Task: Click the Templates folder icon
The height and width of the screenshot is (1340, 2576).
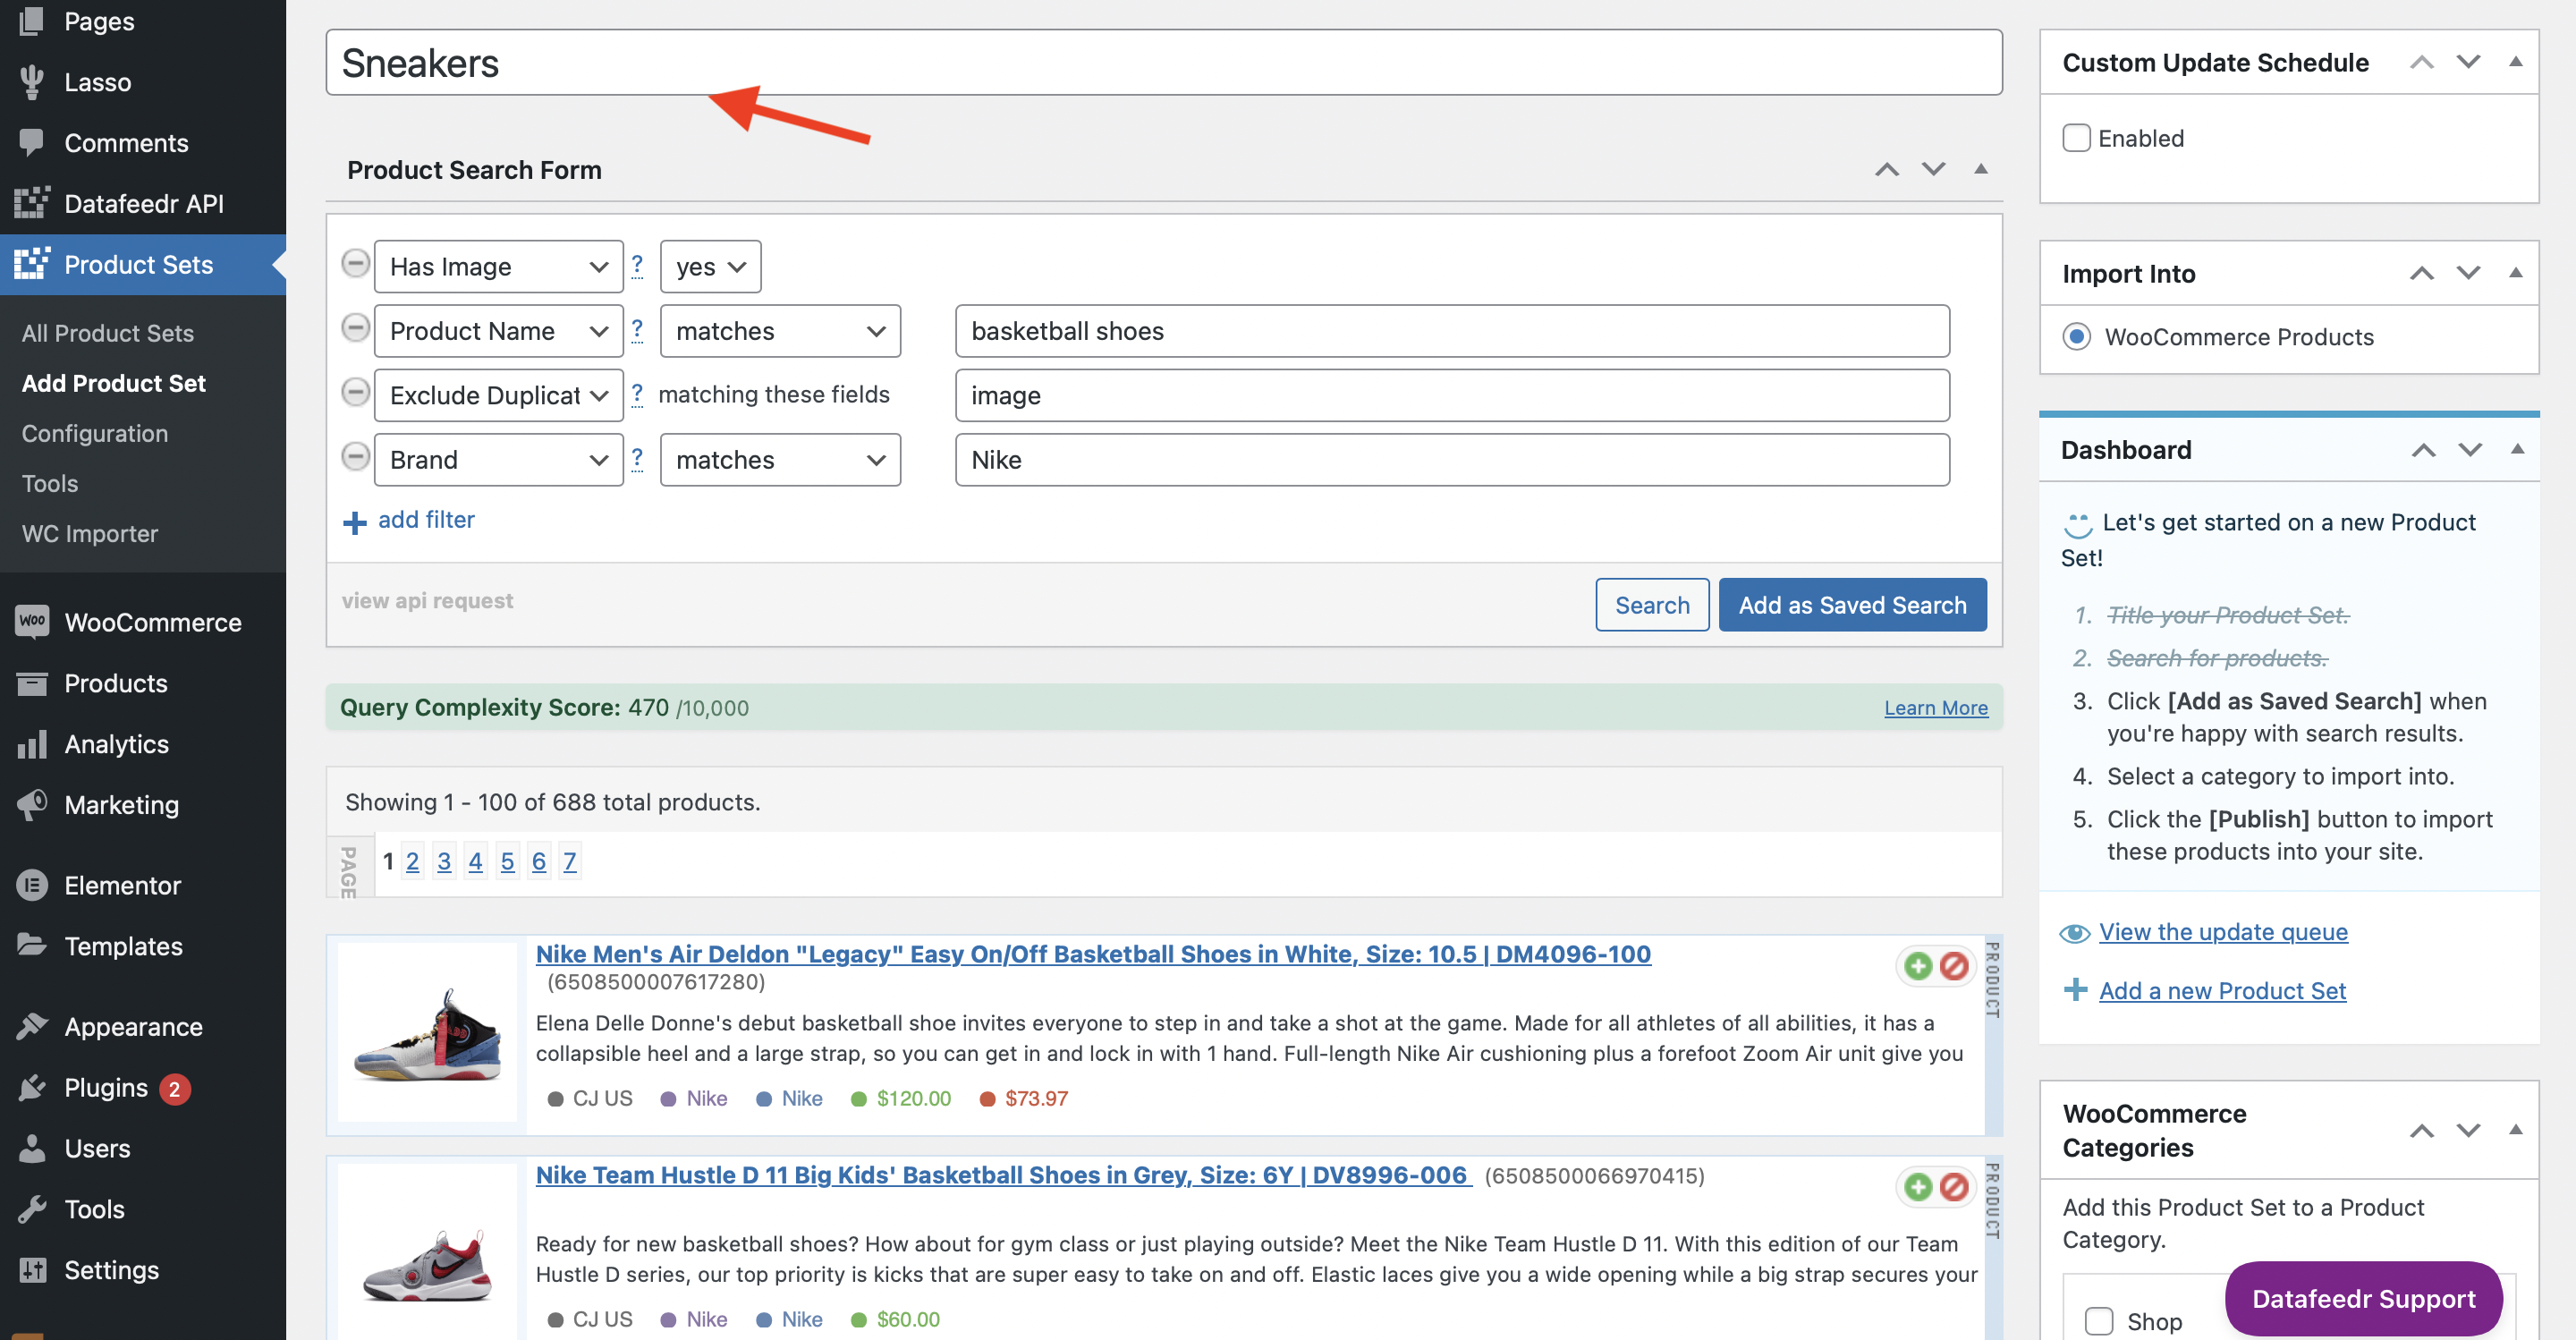Action: tap(32, 944)
